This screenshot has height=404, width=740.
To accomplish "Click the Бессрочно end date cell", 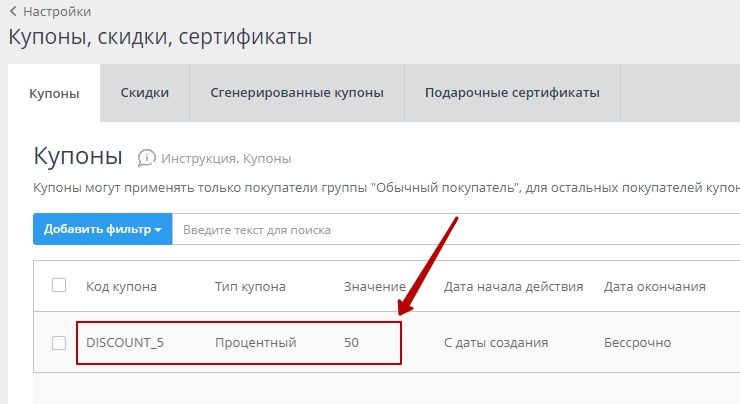I will click(637, 343).
